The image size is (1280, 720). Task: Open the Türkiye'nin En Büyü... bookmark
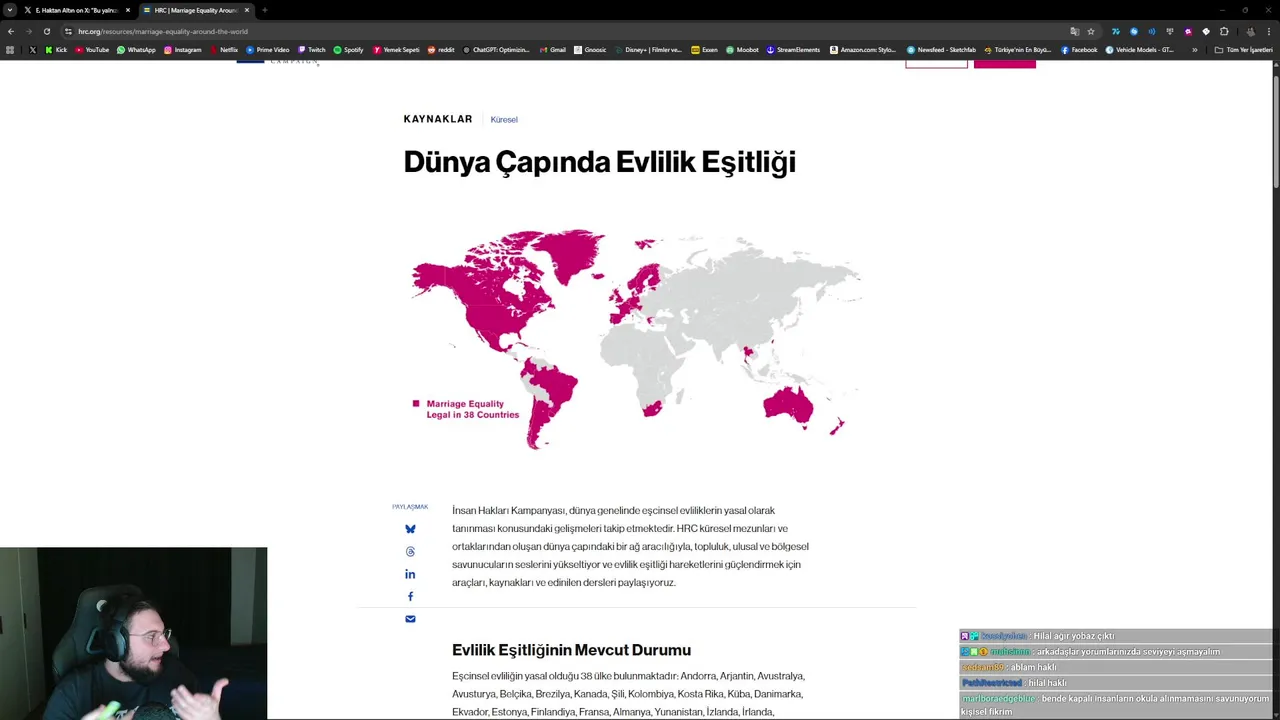coord(1018,50)
